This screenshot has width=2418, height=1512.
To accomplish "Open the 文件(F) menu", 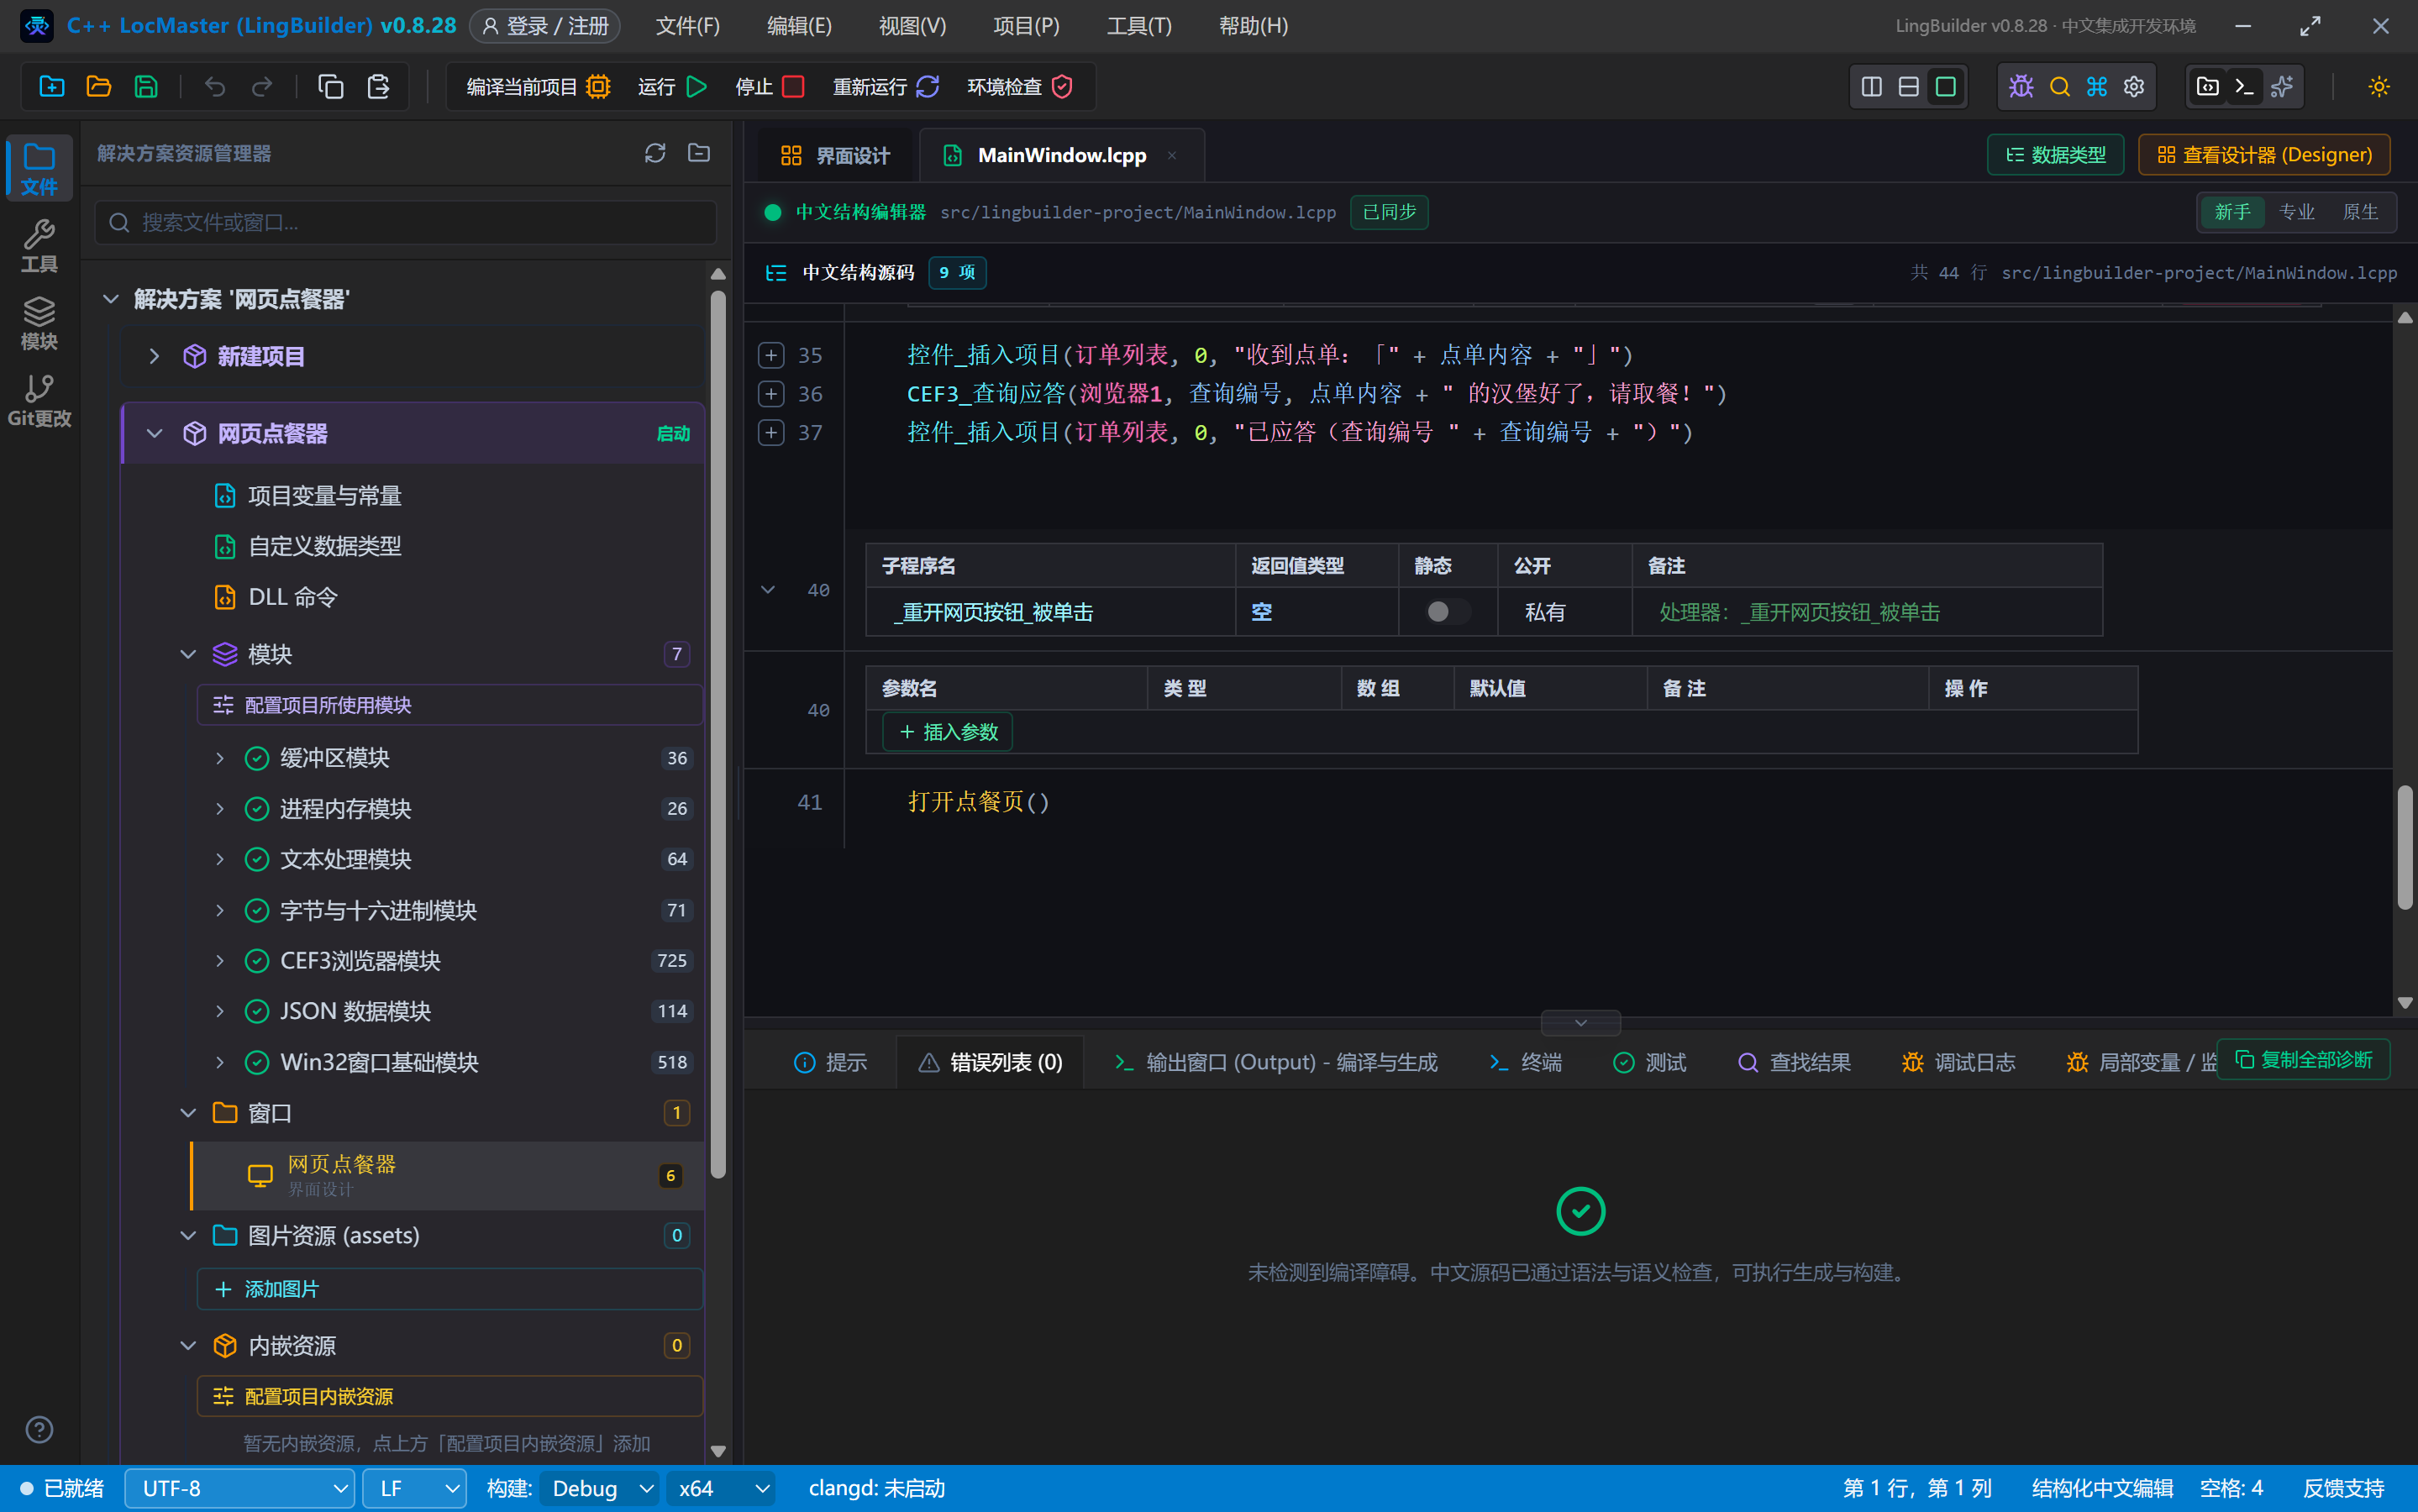I will coord(687,26).
